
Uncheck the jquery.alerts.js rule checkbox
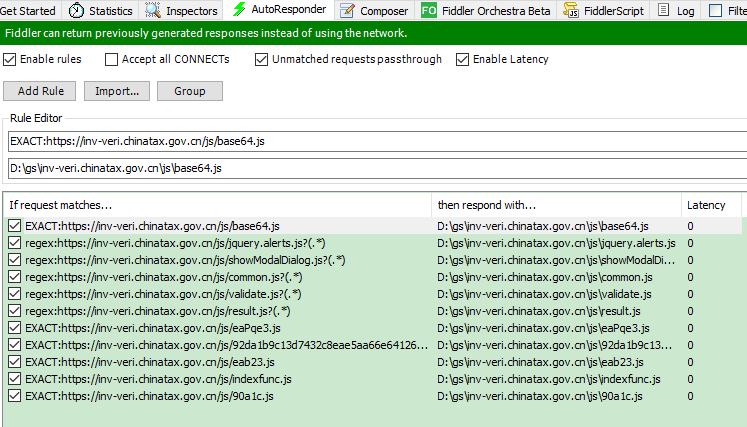coord(15,243)
